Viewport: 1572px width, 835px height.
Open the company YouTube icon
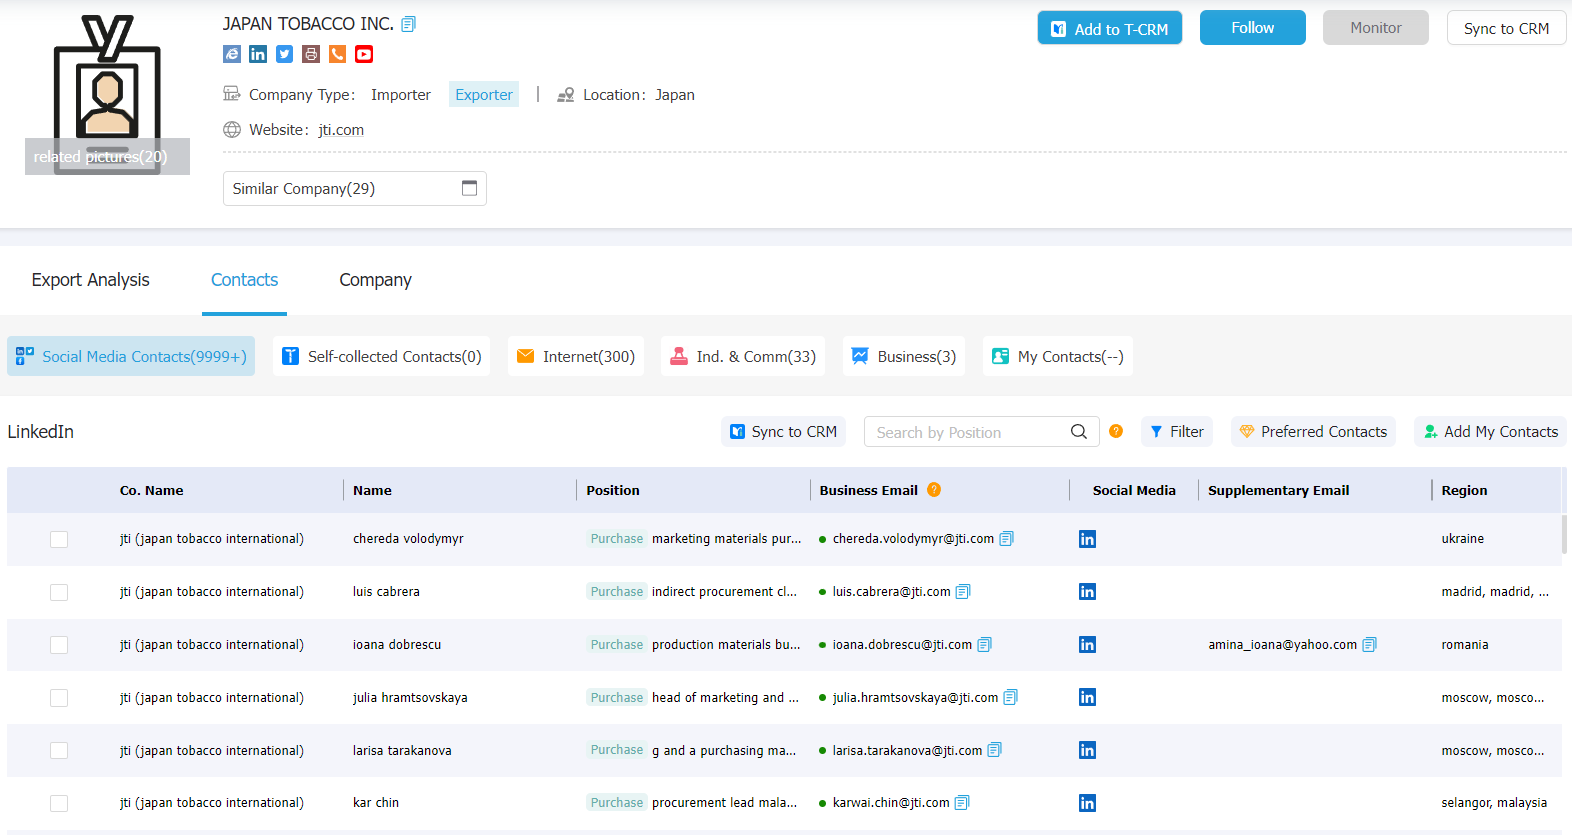364,54
